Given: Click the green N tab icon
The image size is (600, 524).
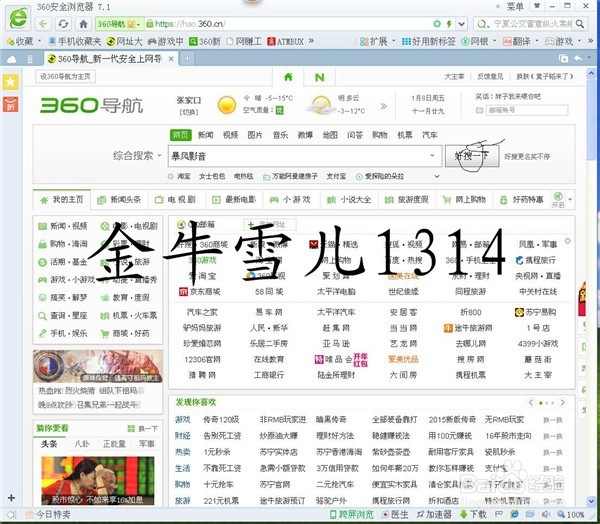Looking at the screenshot, I should click(x=319, y=77).
